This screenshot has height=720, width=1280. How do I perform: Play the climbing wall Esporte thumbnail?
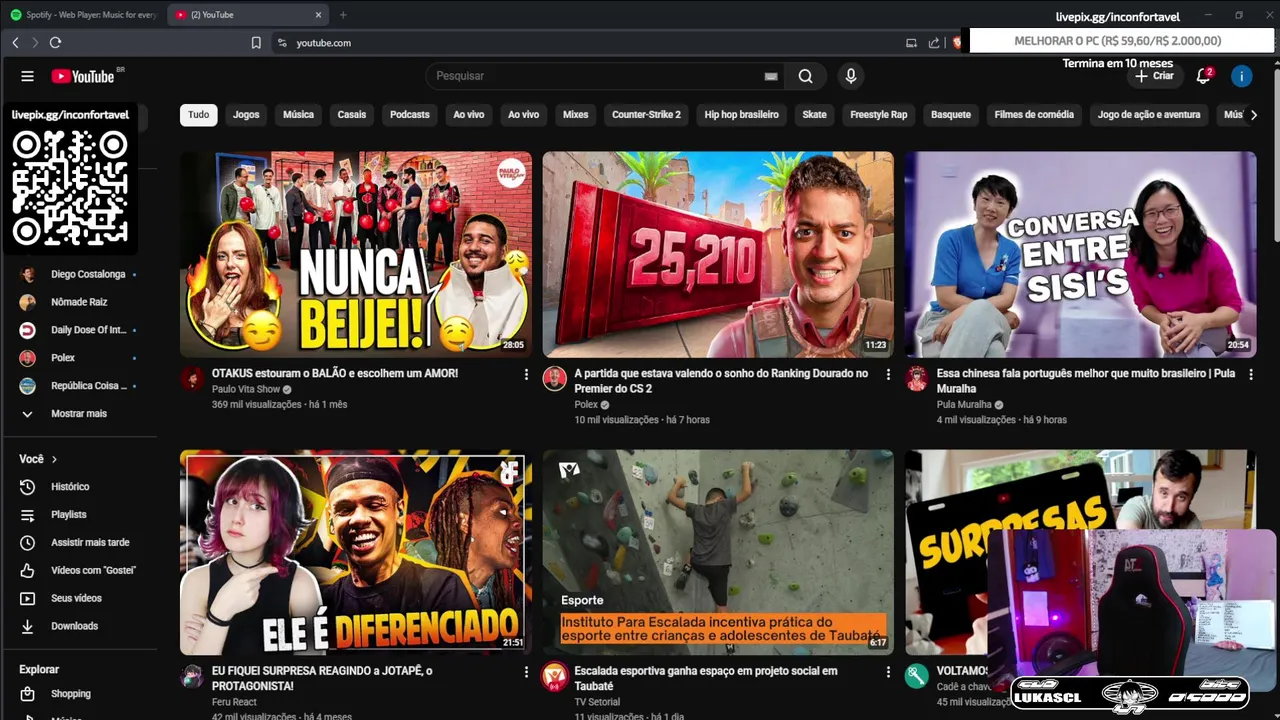coord(718,552)
